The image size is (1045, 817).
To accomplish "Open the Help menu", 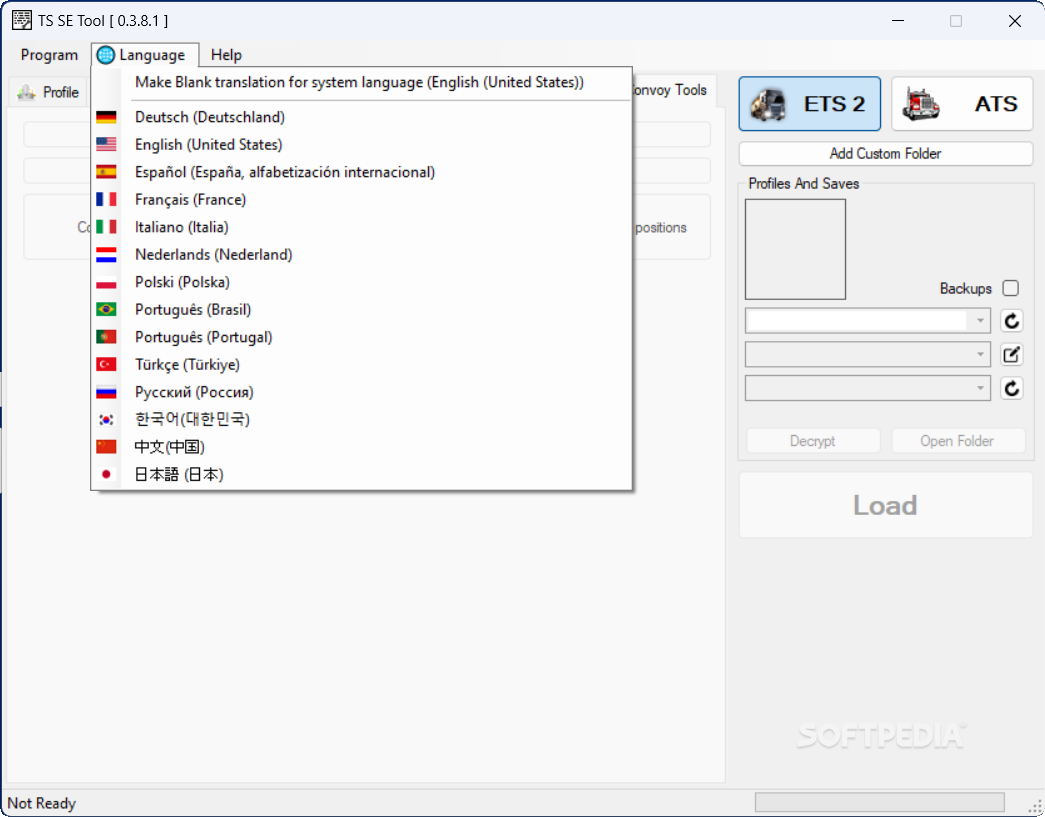I will coord(226,55).
